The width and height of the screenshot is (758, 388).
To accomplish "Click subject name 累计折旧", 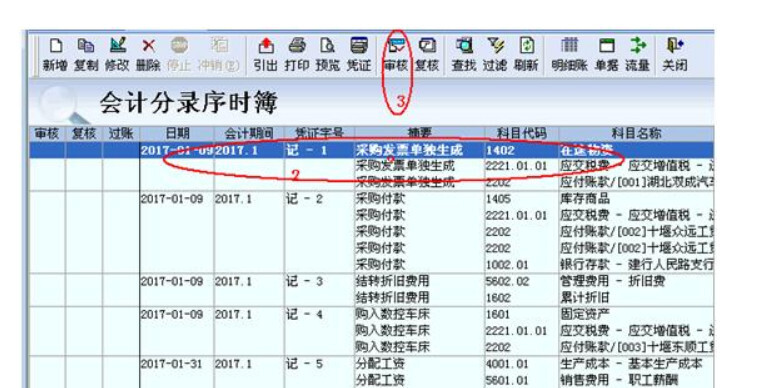I will [585, 298].
